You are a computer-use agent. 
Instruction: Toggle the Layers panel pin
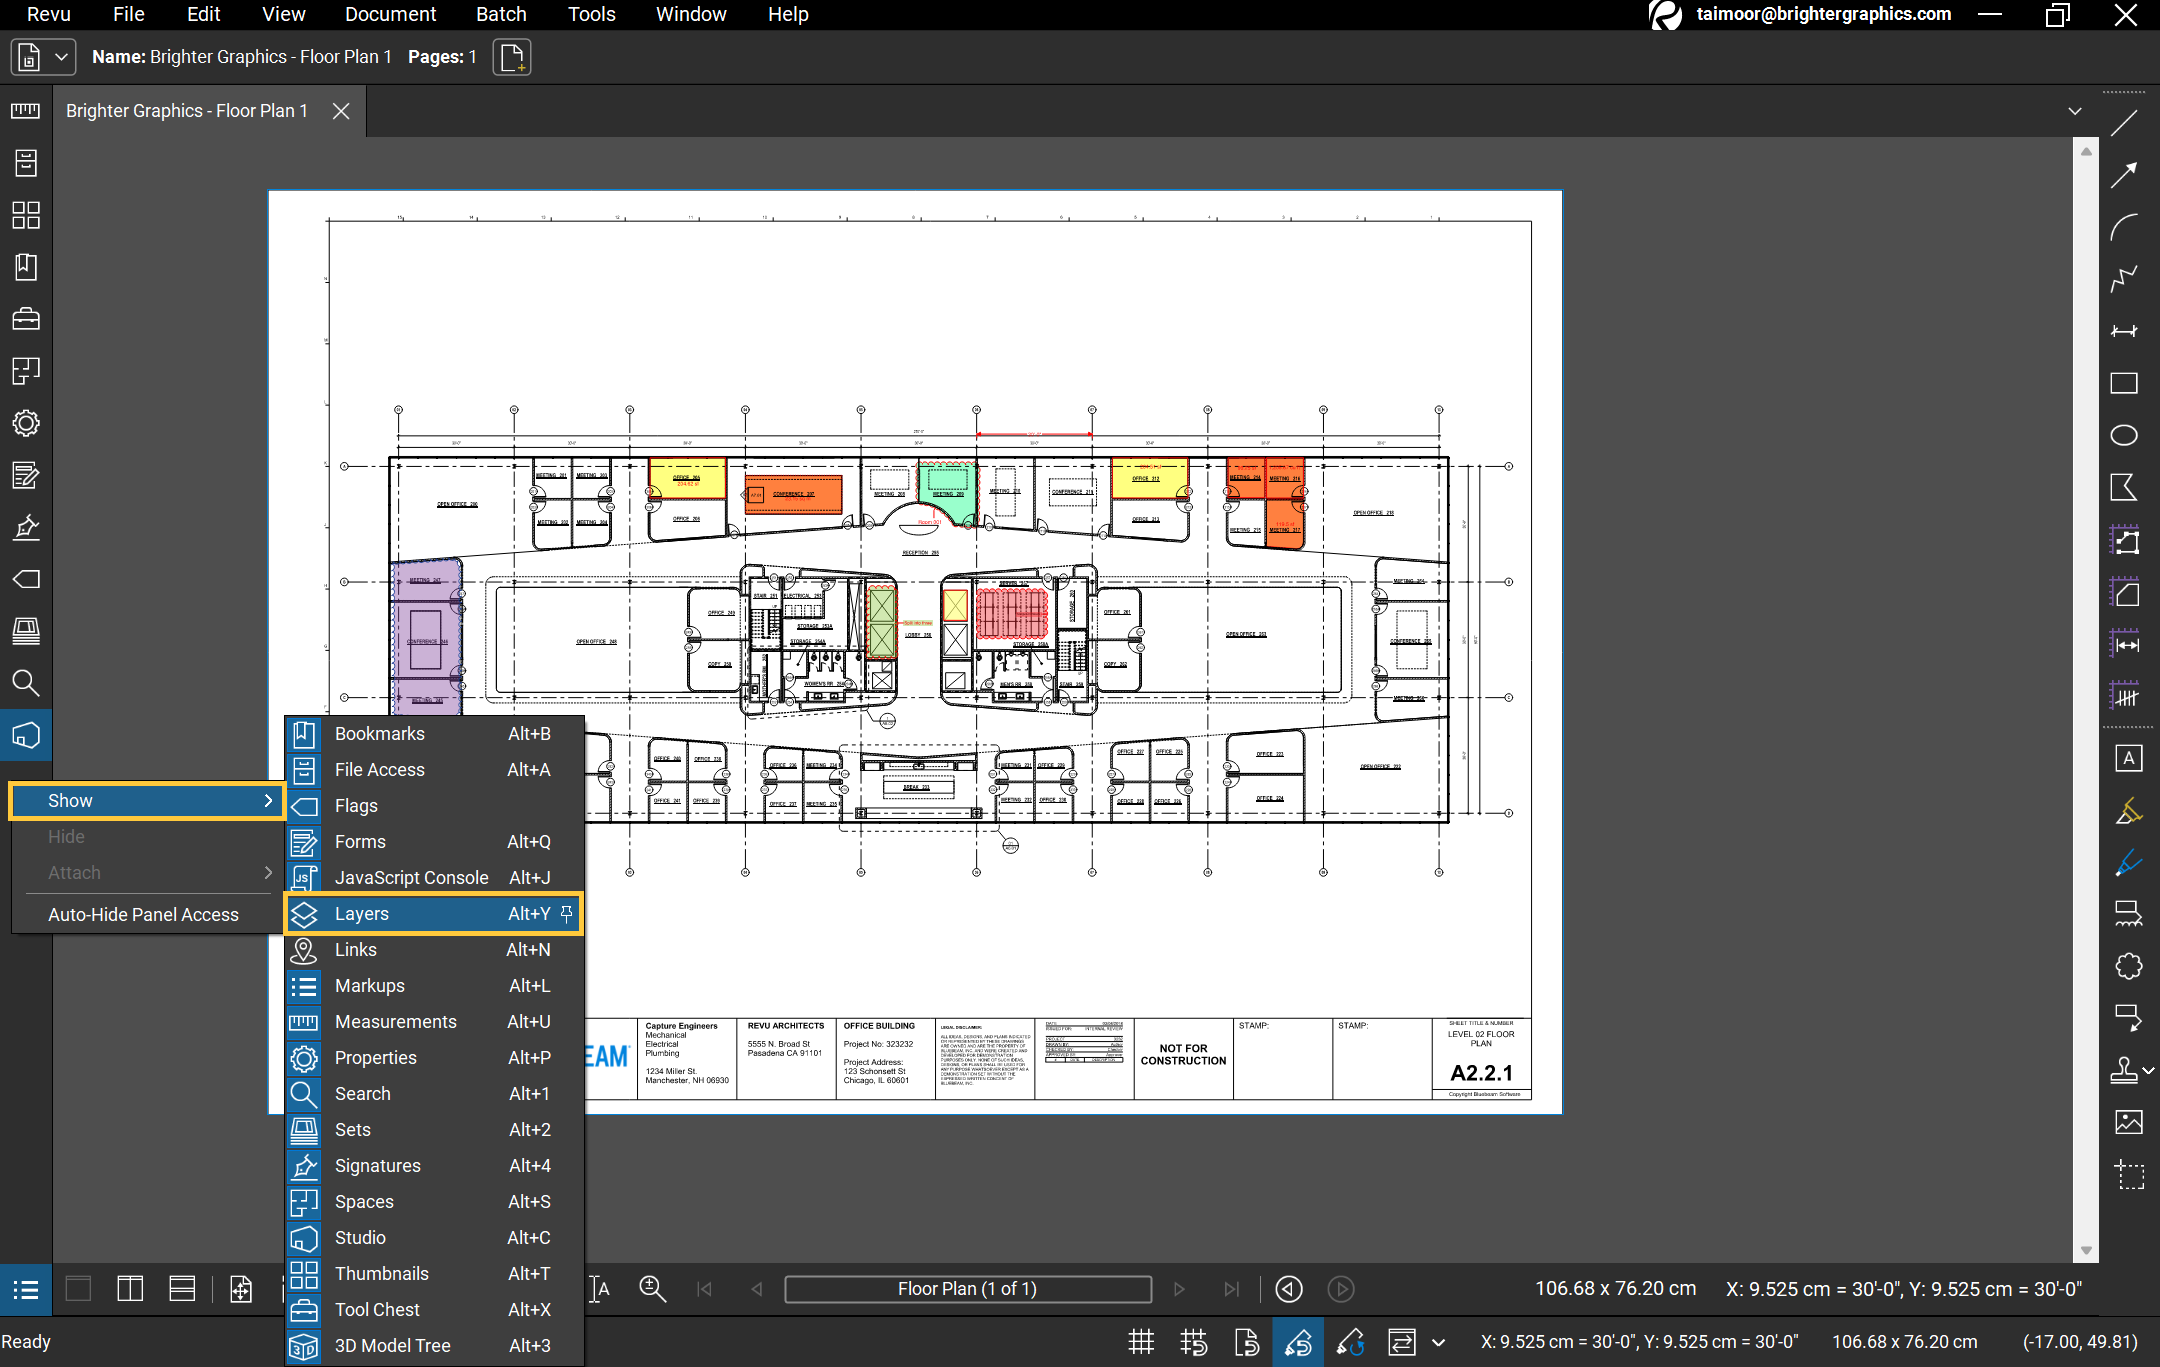click(x=566, y=913)
